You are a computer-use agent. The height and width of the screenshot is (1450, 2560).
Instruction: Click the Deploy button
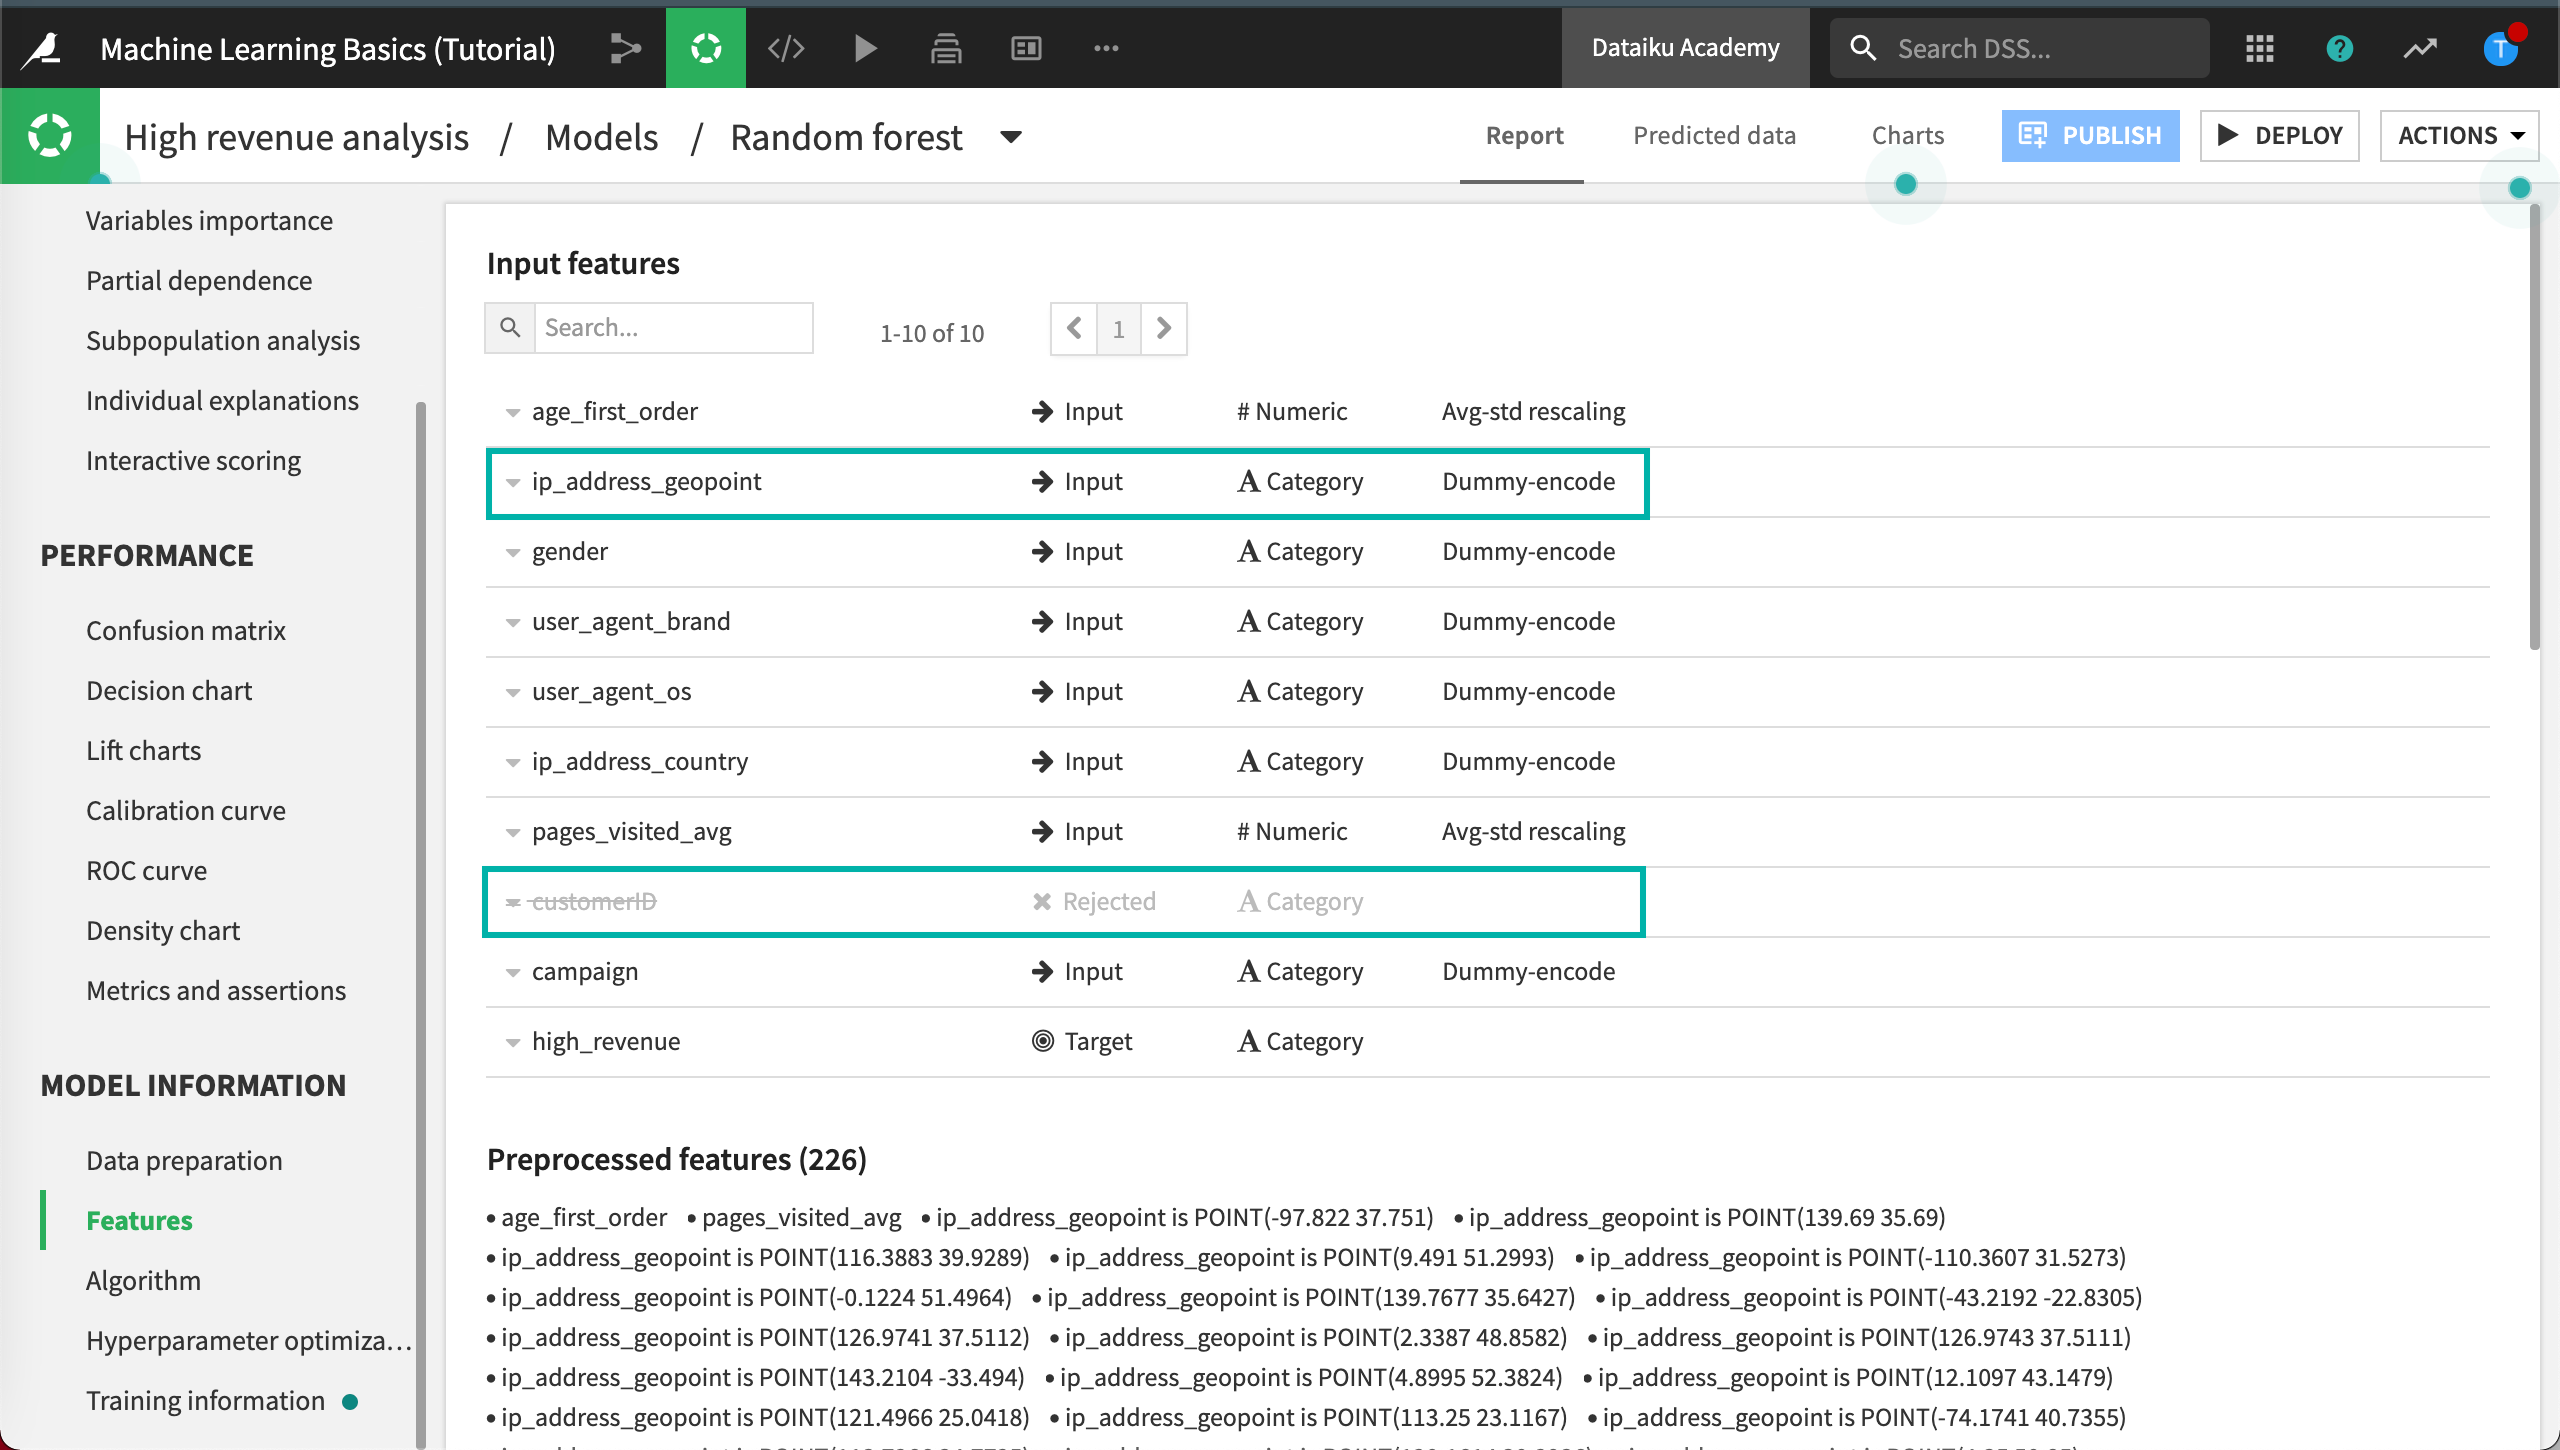2280,135
